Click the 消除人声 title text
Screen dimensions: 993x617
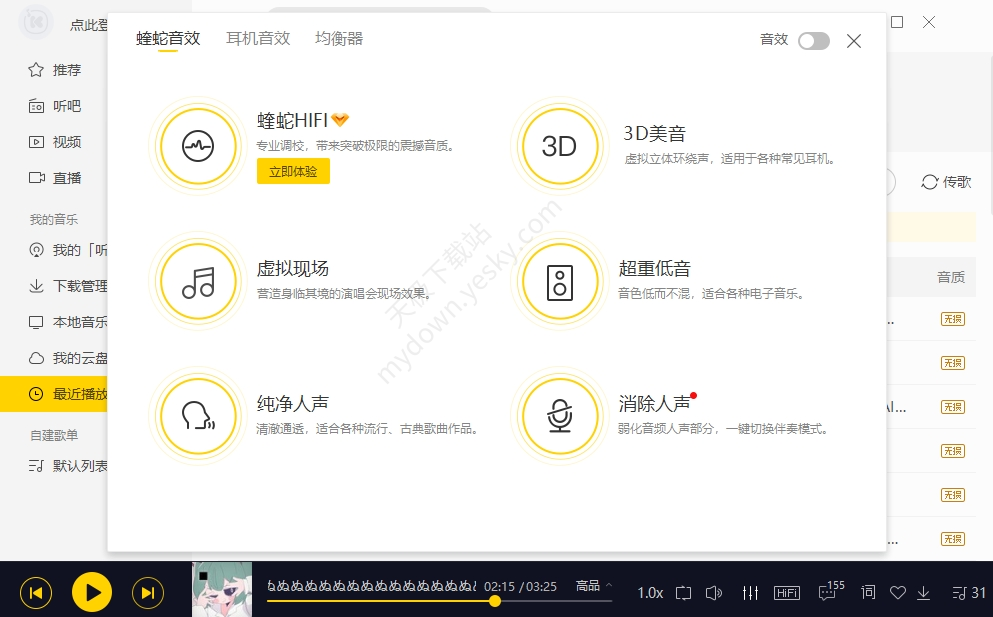click(655, 404)
